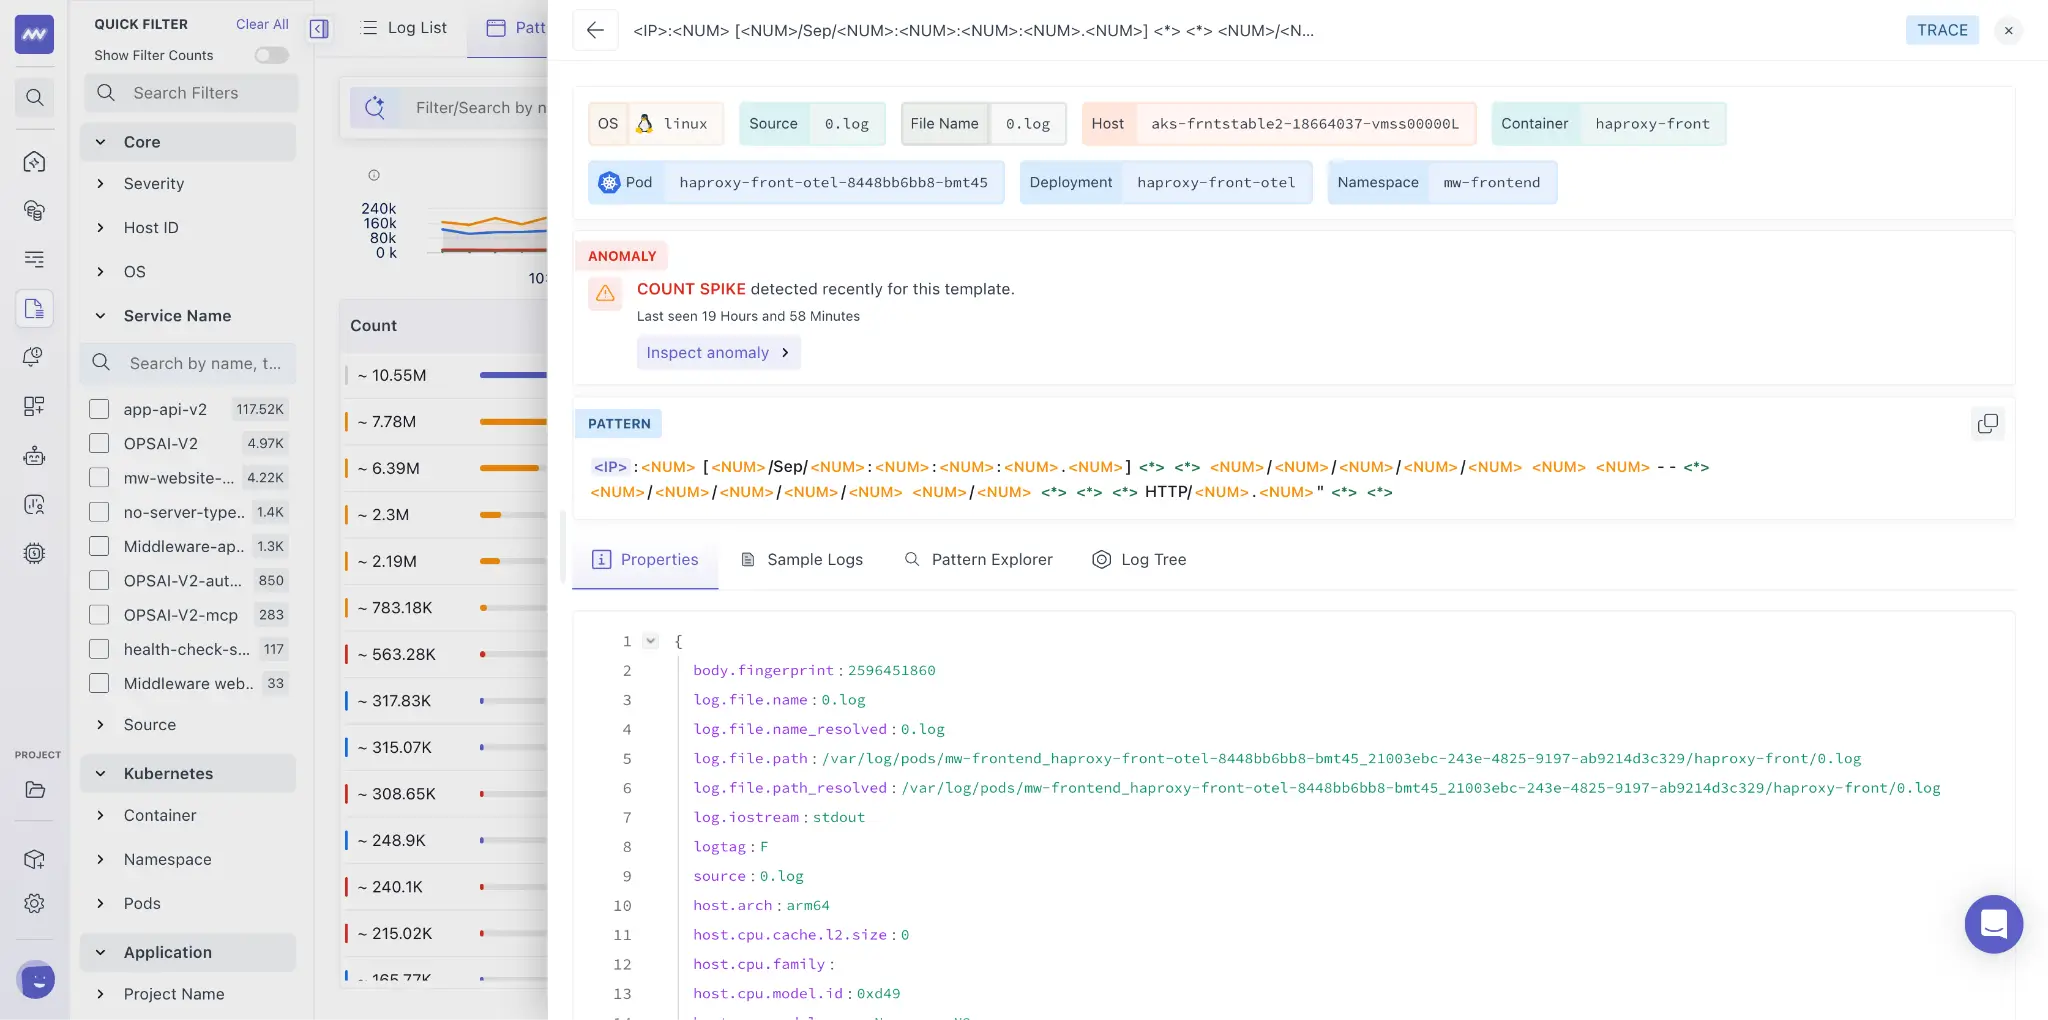Viewport: 2048px width, 1020px height.
Task: Copy the pattern with the copy icon
Action: (1987, 424)
